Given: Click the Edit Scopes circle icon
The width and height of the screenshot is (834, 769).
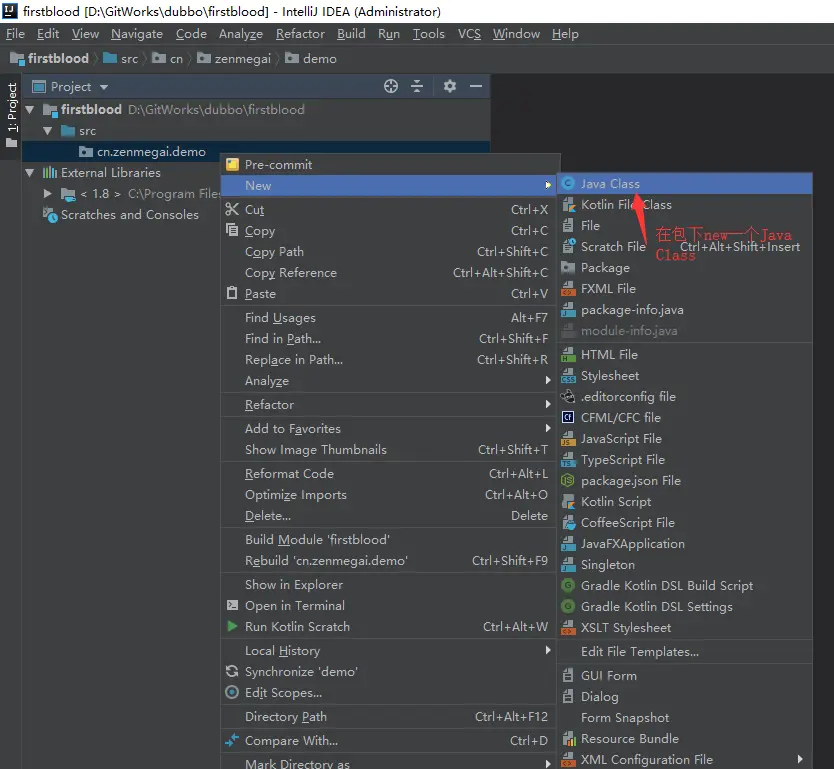Looking at the screenshot, I should click(232, 692).
